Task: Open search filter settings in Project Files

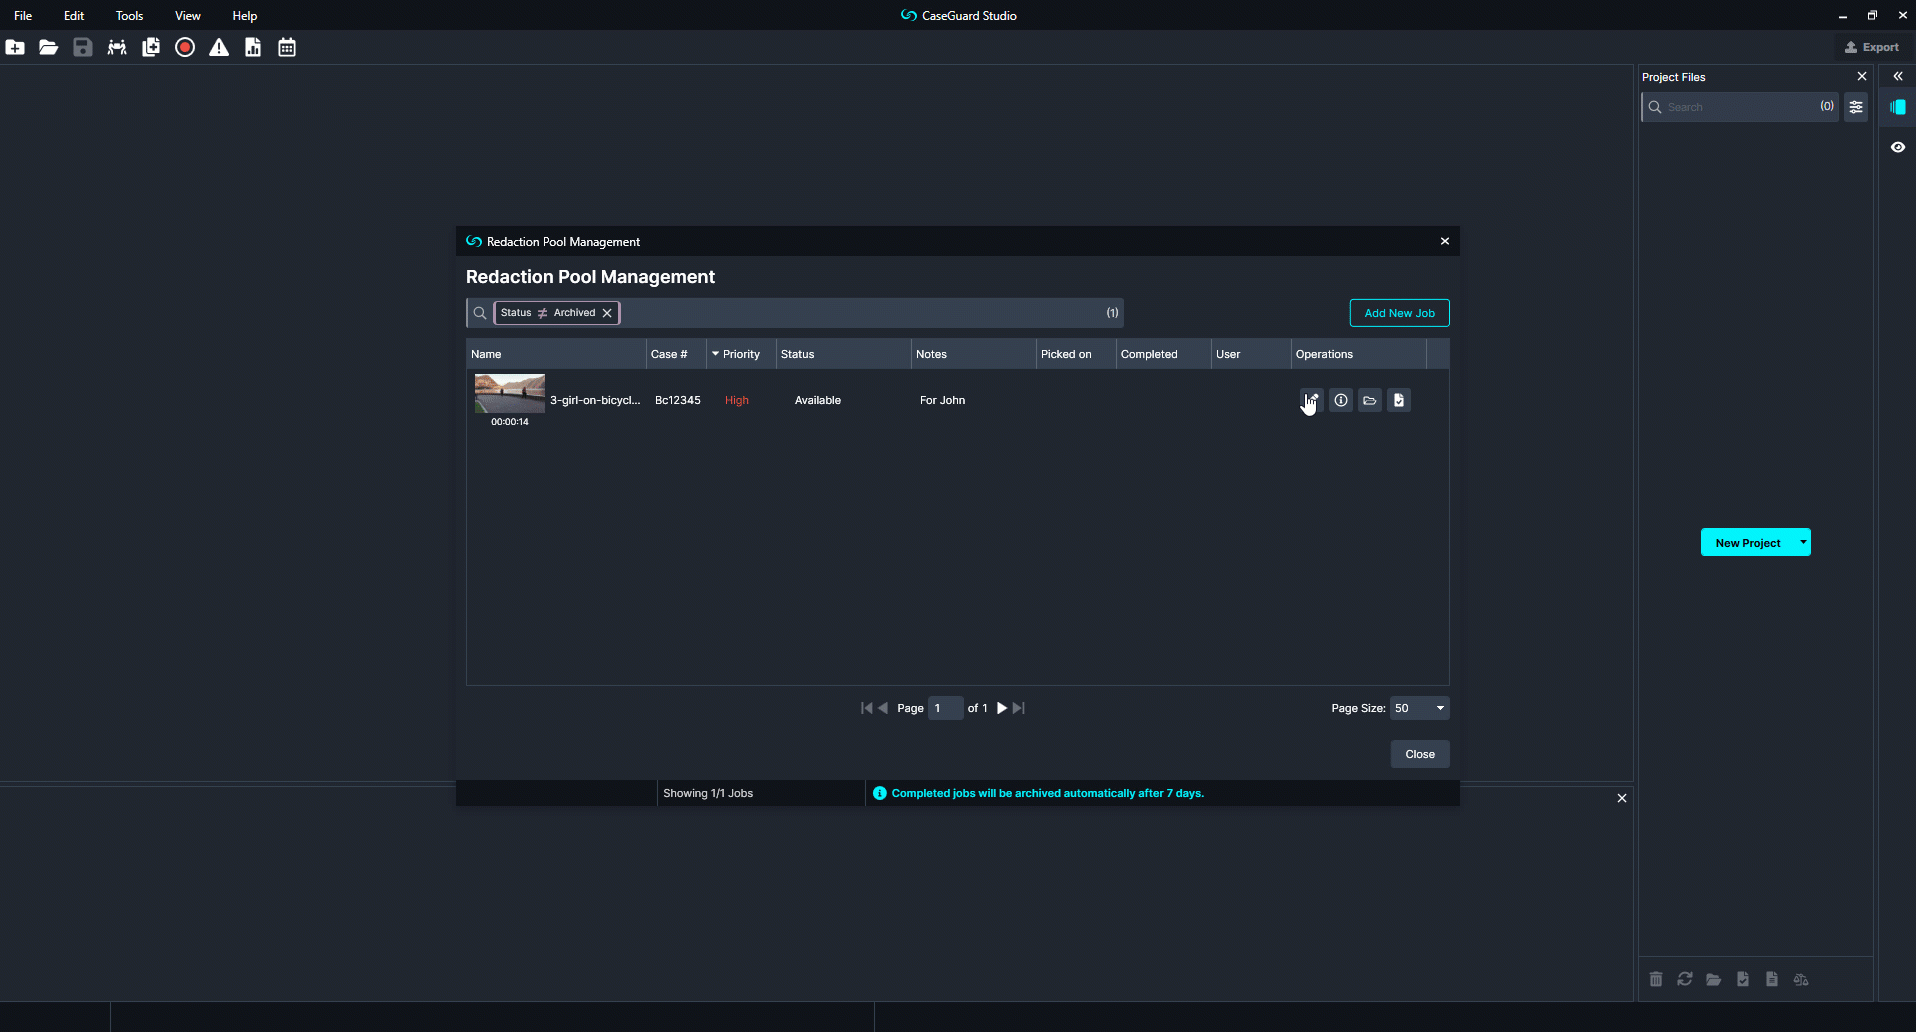Action: (x=1856, y=107)
